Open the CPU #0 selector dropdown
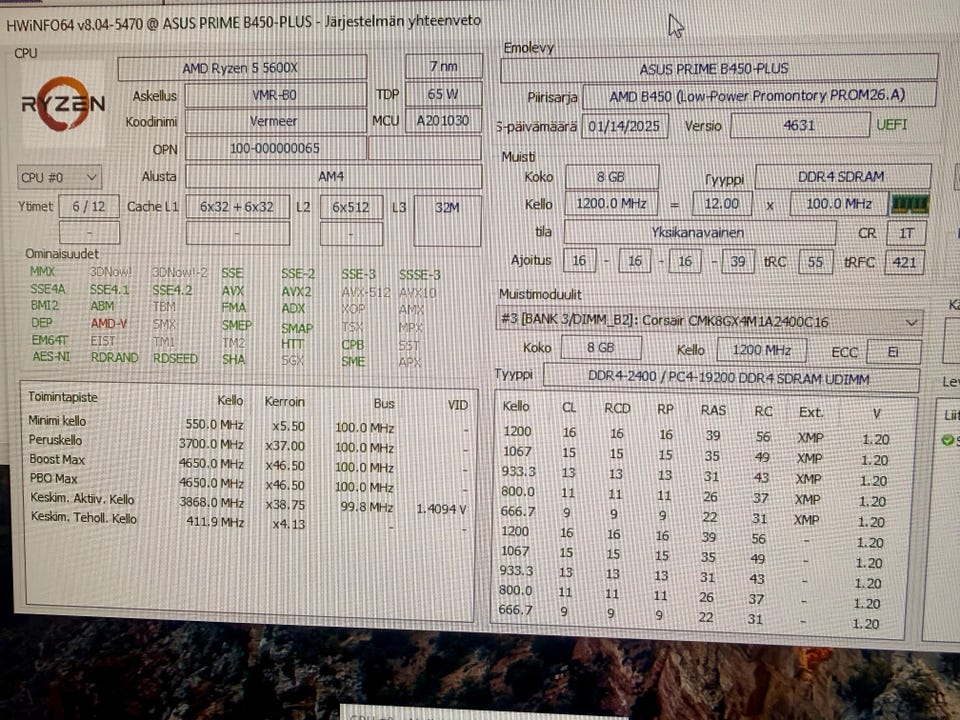The width and height of the screenshot is (960, 720). point(59,178)
